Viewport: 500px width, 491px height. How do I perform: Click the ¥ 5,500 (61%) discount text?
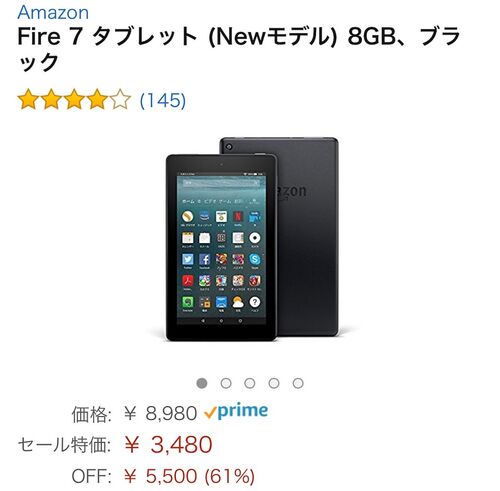(189, 476)
